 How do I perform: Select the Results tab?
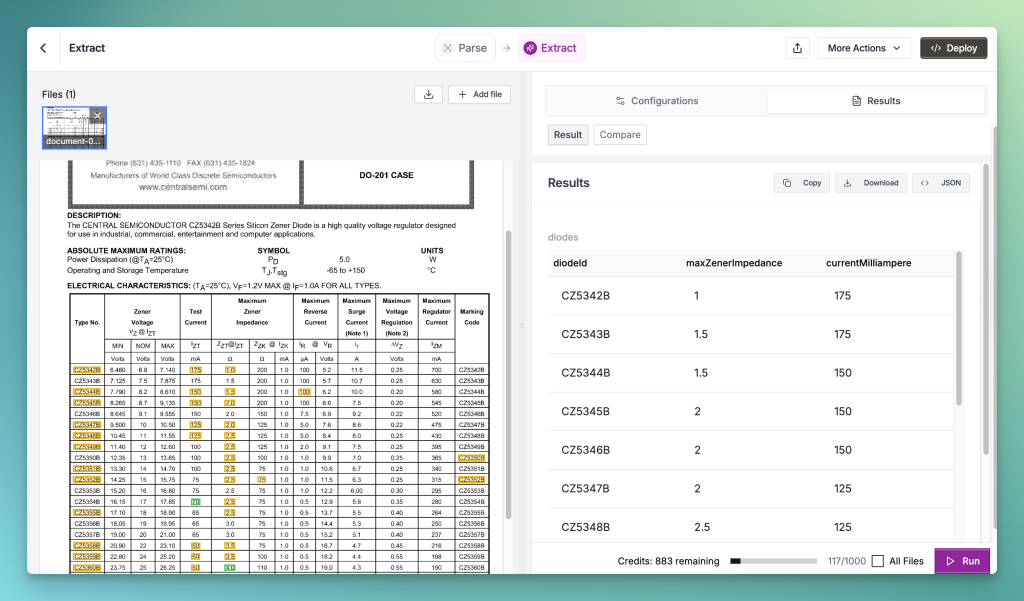[x=875, y=101]
